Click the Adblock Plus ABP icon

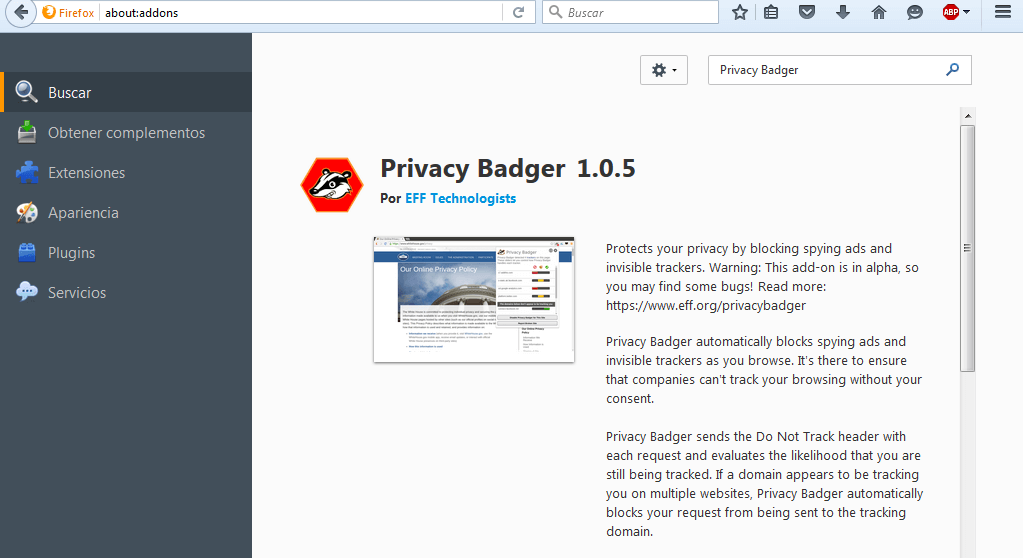point(951,12)
